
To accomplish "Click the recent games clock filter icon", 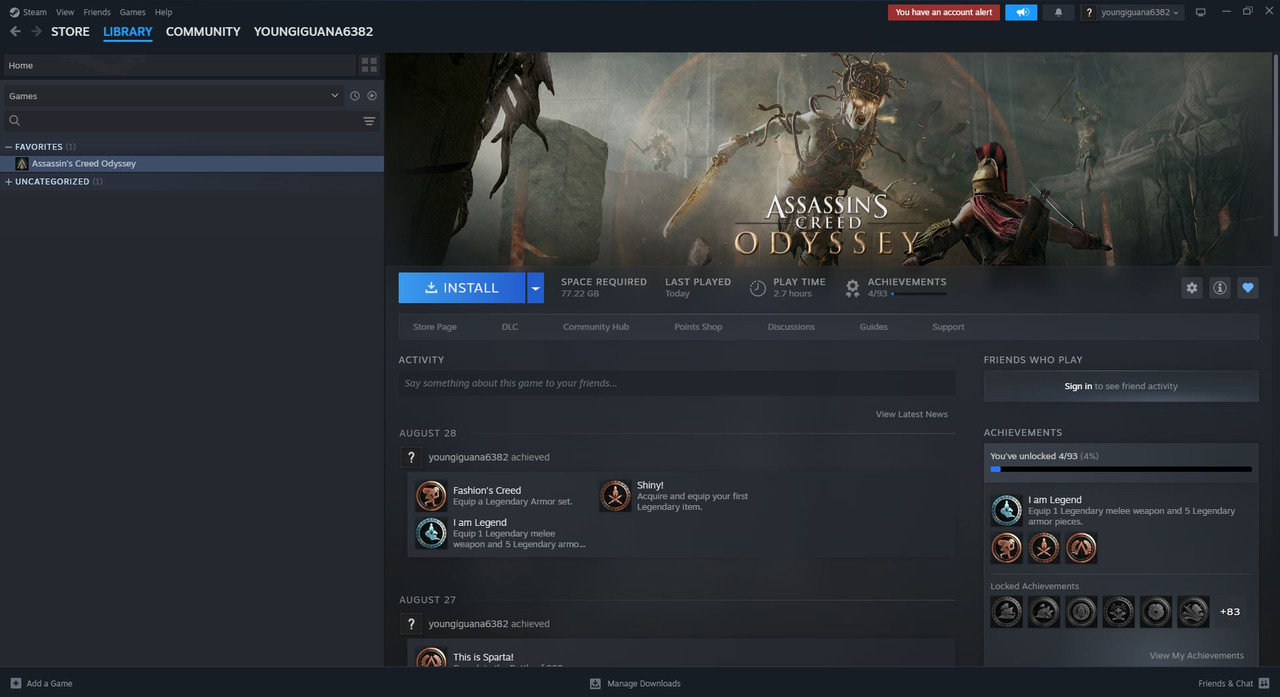I will pyautogui.click(x=354, y=96).
